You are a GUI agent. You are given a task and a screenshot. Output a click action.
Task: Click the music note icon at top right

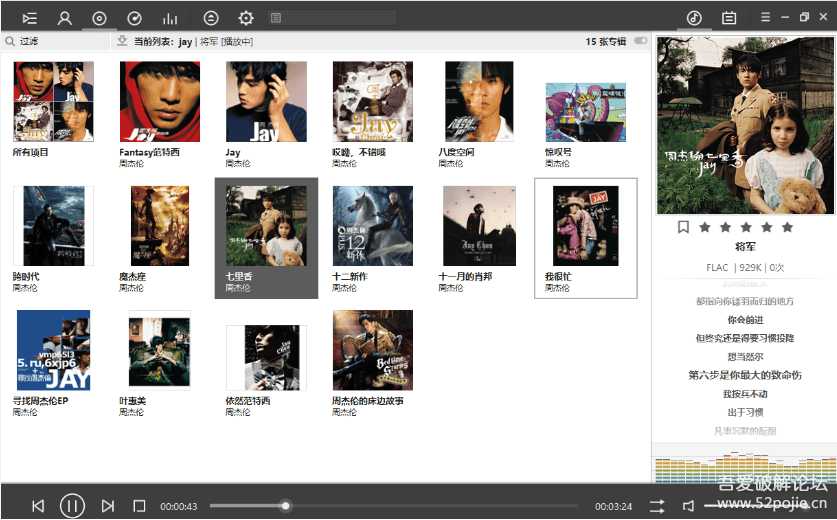point(694,18)
